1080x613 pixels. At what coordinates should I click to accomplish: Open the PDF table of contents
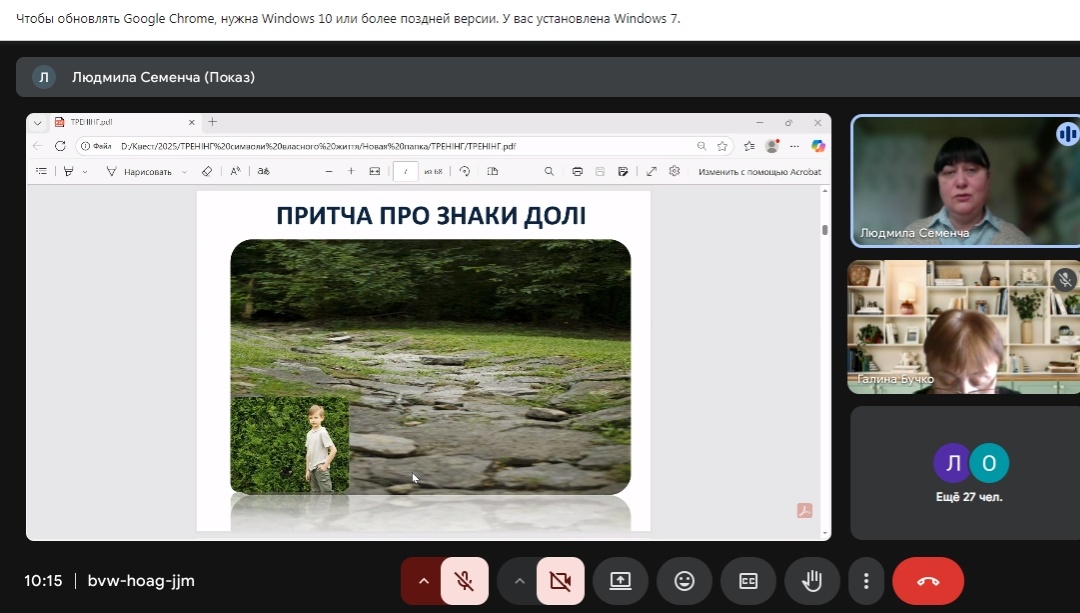pos(41,170)
